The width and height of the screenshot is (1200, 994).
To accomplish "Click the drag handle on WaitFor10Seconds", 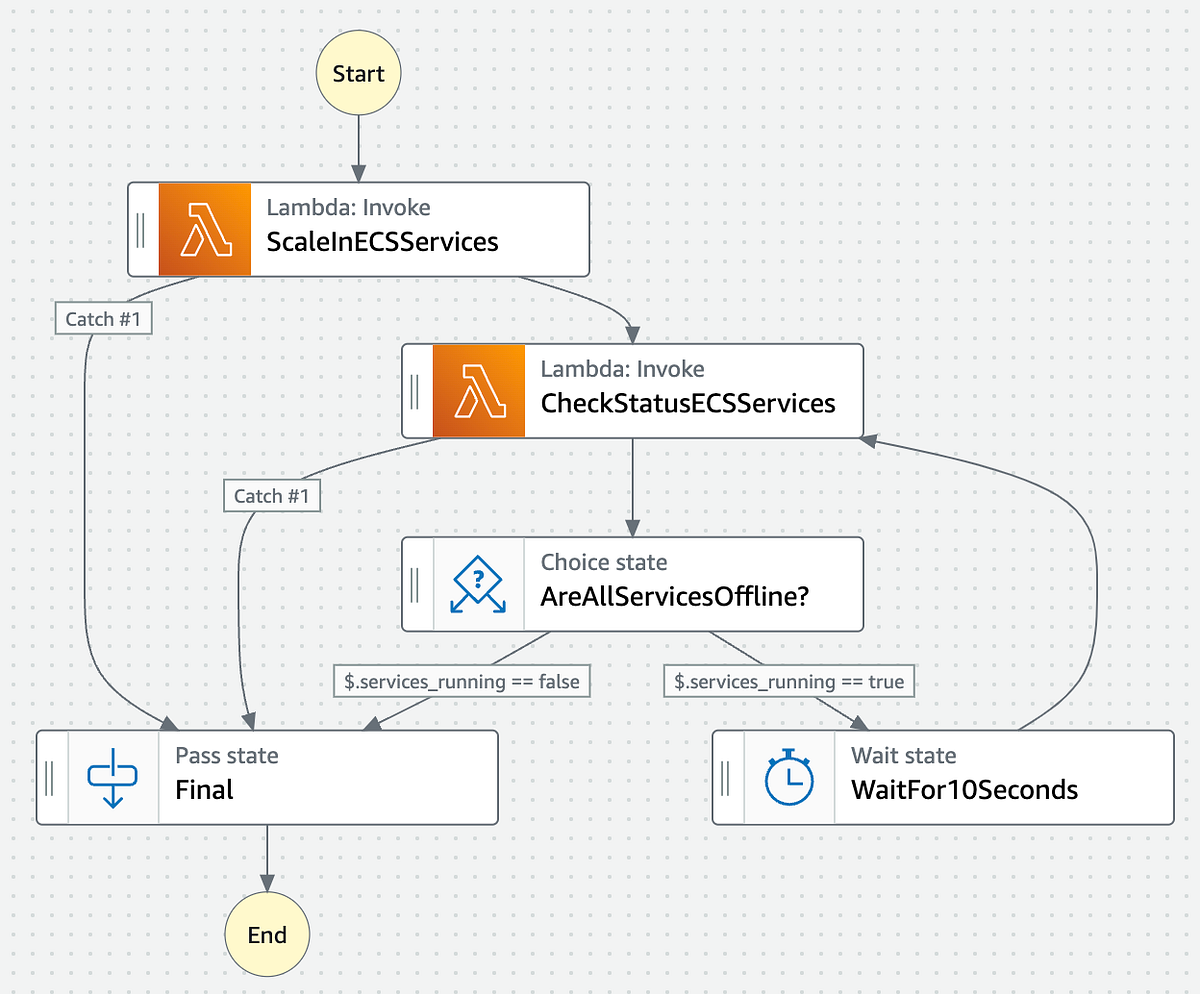I will (727, 776).
